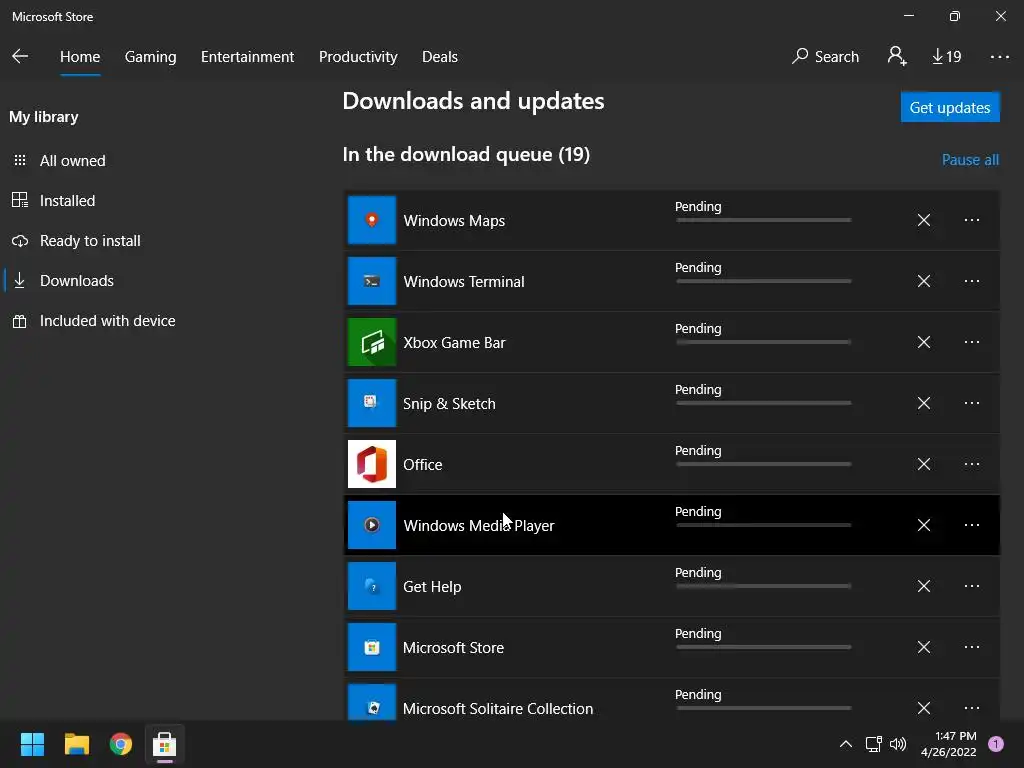Open the notification badge showing 1
This screenshot has width=1024, height=768.
(995, 744)
